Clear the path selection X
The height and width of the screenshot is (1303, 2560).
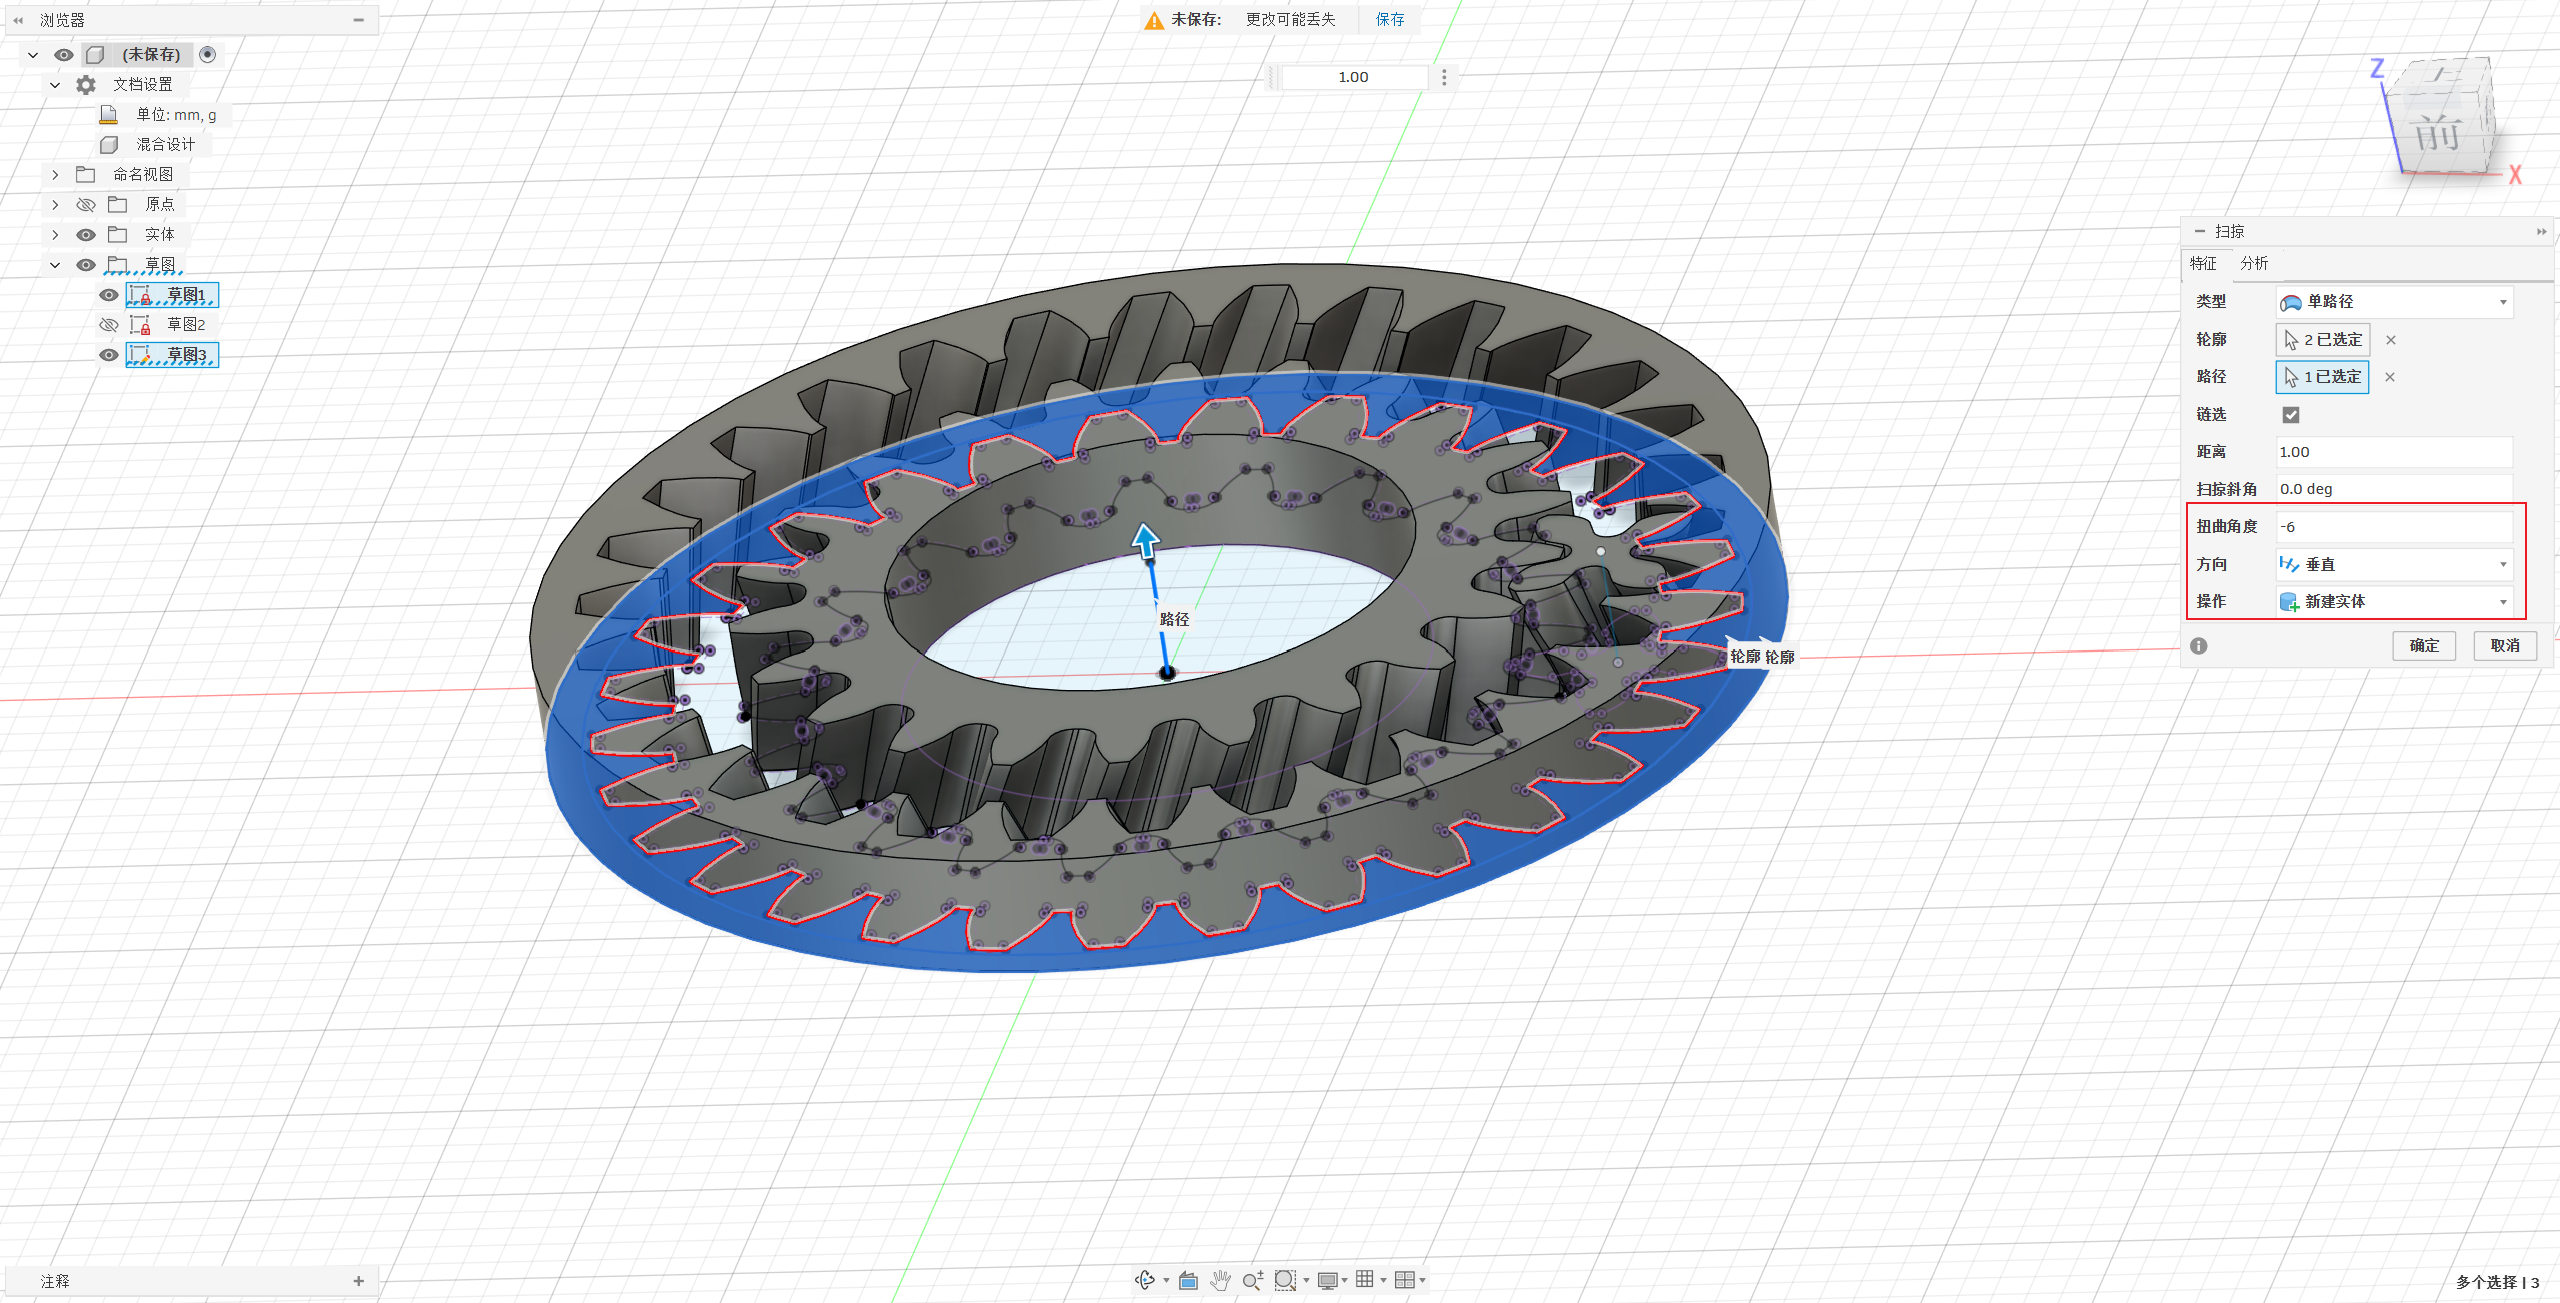(2390, 377)
